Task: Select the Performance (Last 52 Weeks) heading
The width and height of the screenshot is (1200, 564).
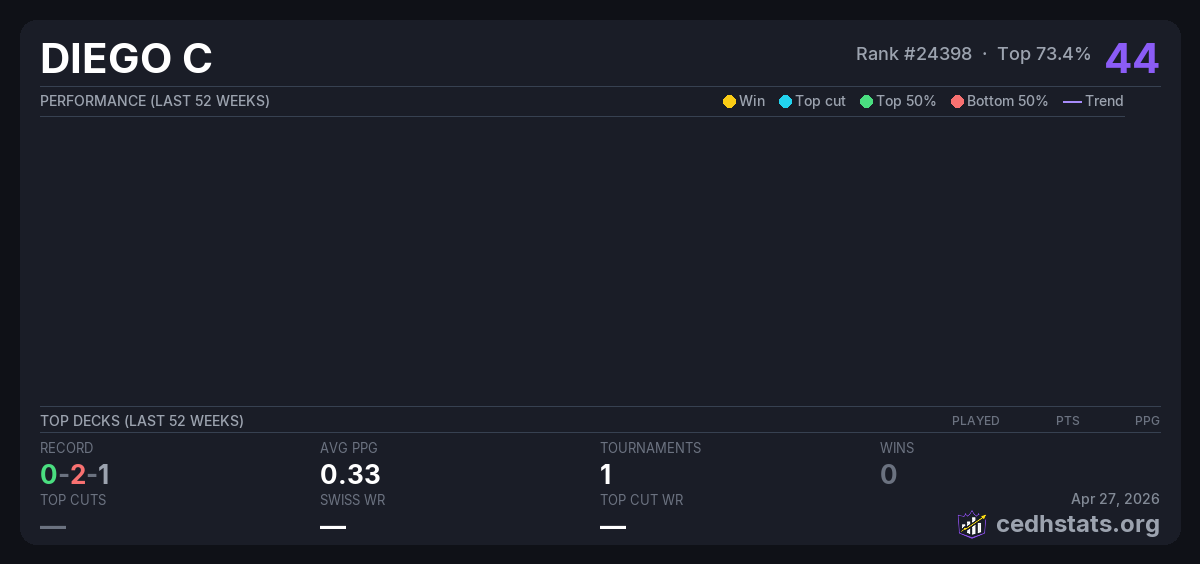Action: [155, 101]
